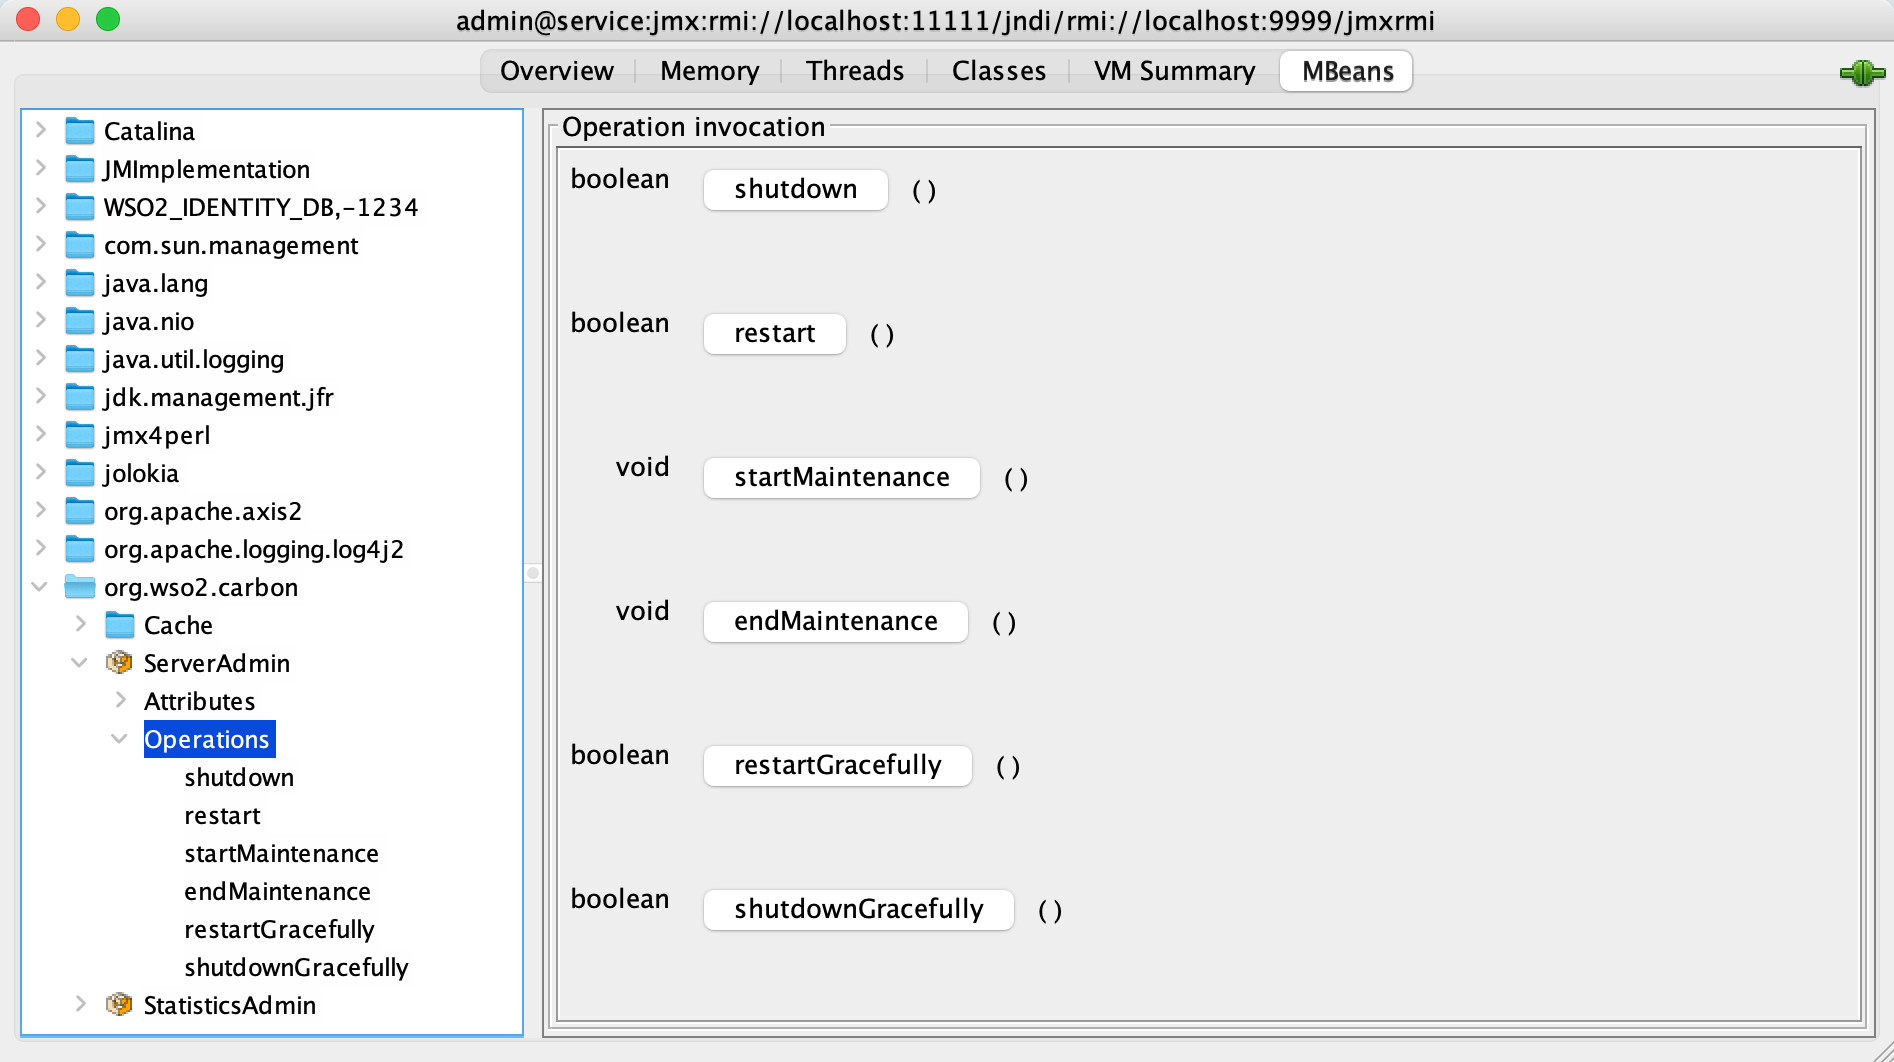Click the org.apache.axis2 folder icon
The image size is (1894, 1062).
click(80, 511)
